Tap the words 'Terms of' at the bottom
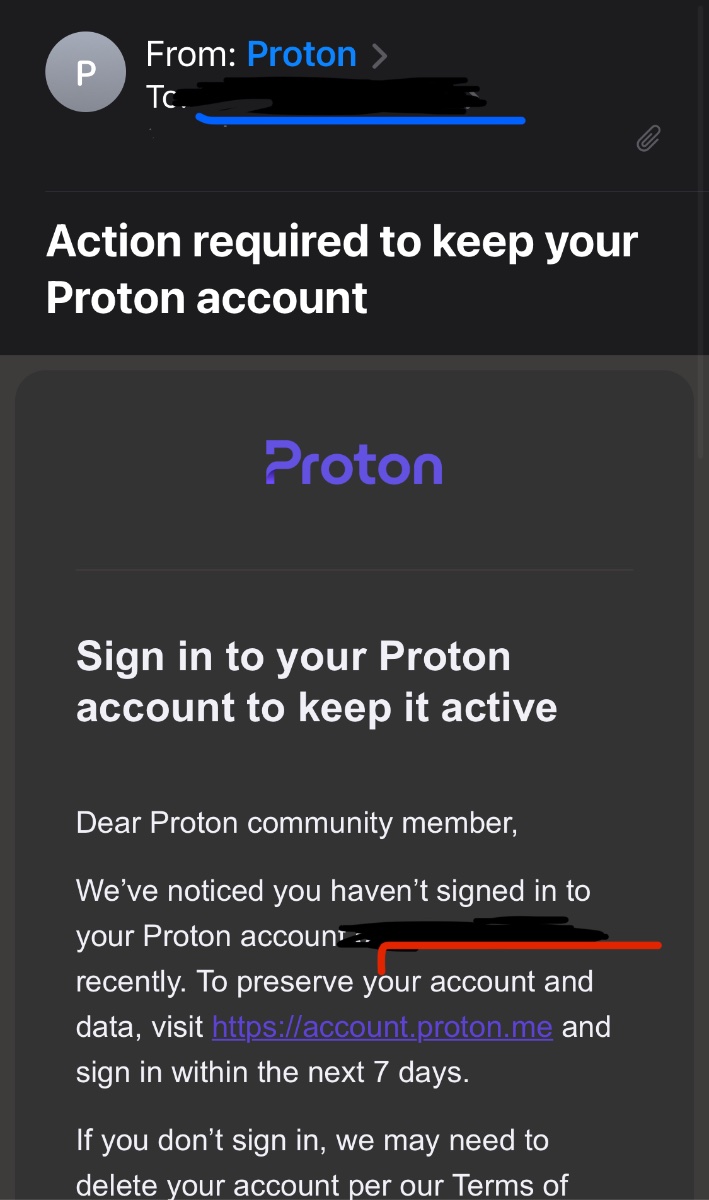The width and height of the screenshot is (709, 1200). (x=510, y=1185)
